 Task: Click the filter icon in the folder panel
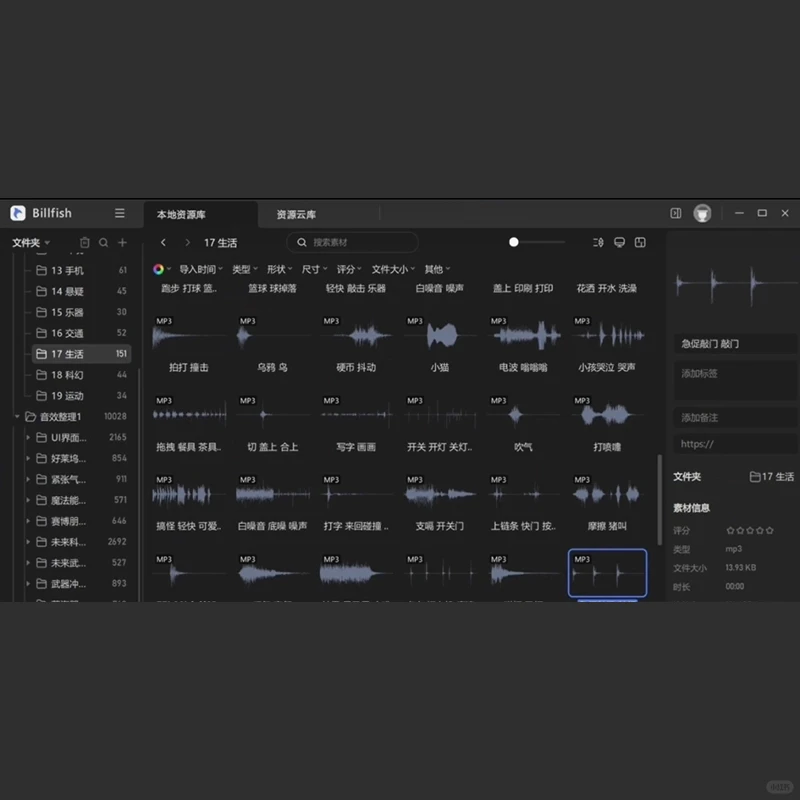[85, 242]
